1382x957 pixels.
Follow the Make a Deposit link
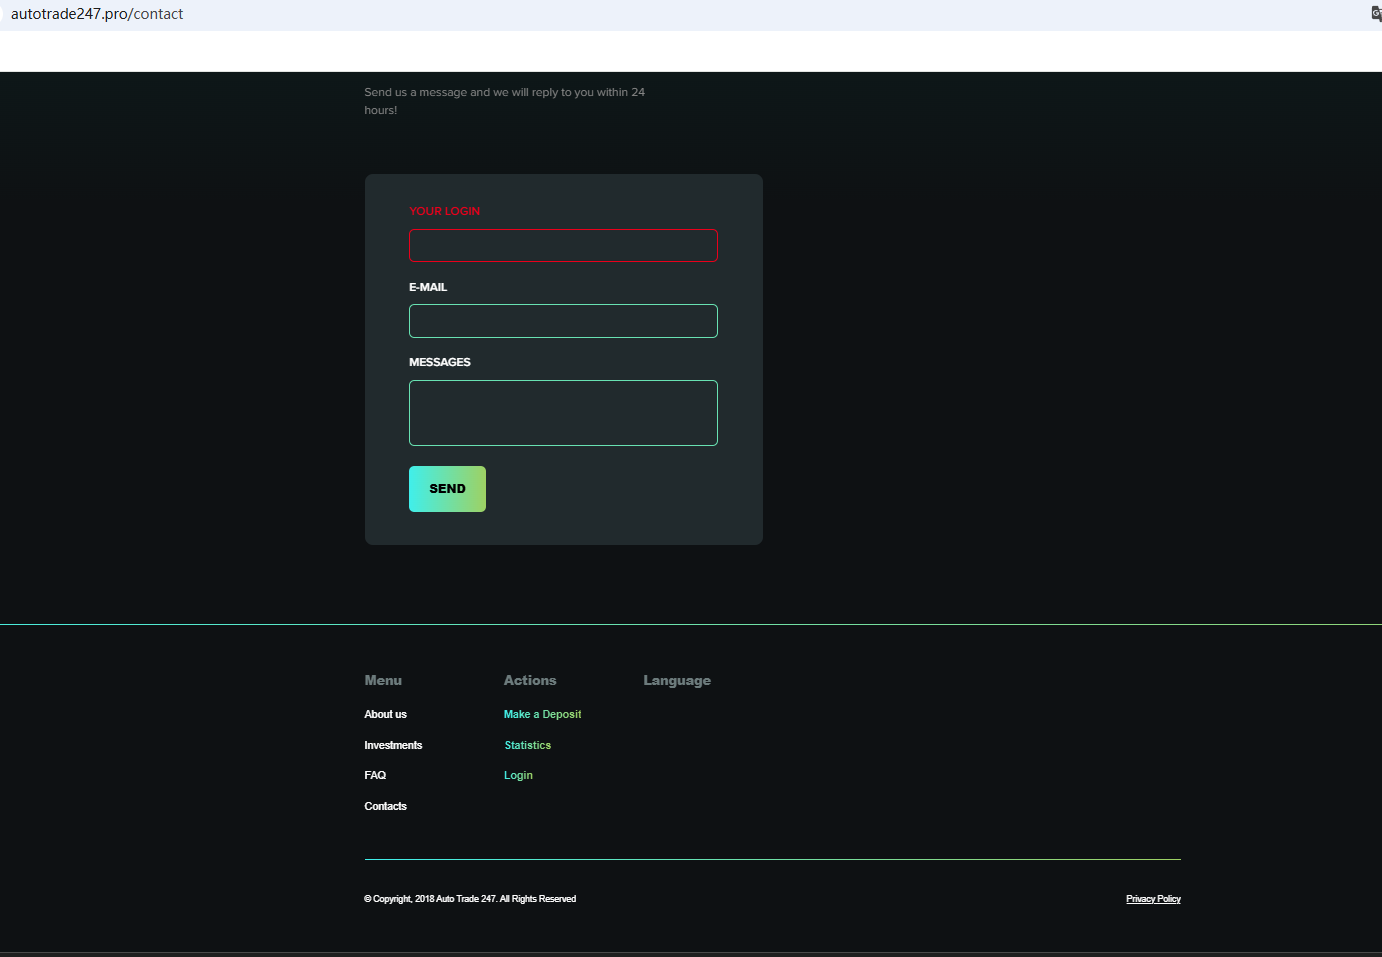[x=542, y=714]
